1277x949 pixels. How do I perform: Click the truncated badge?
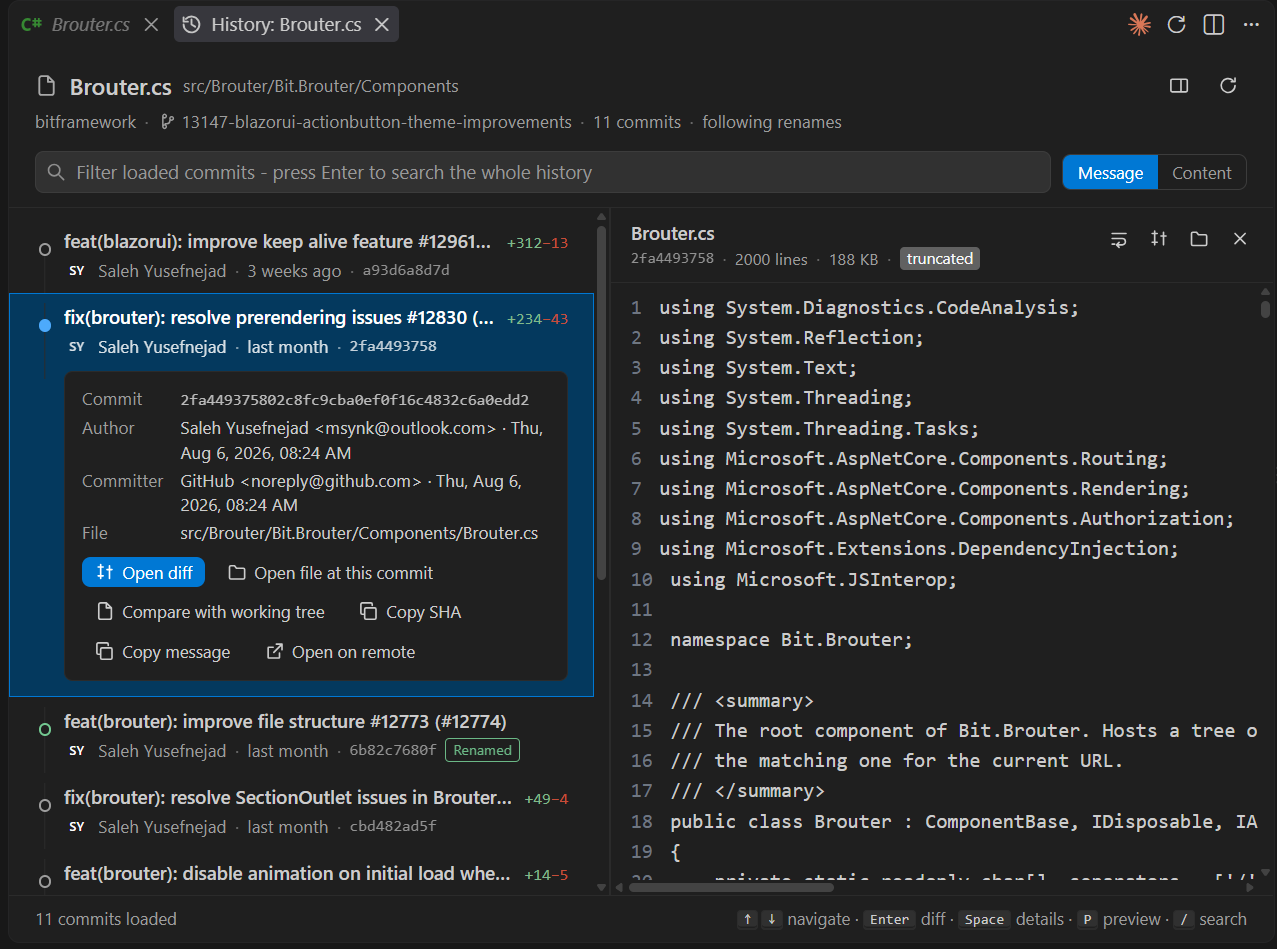[x=940, y=259]
